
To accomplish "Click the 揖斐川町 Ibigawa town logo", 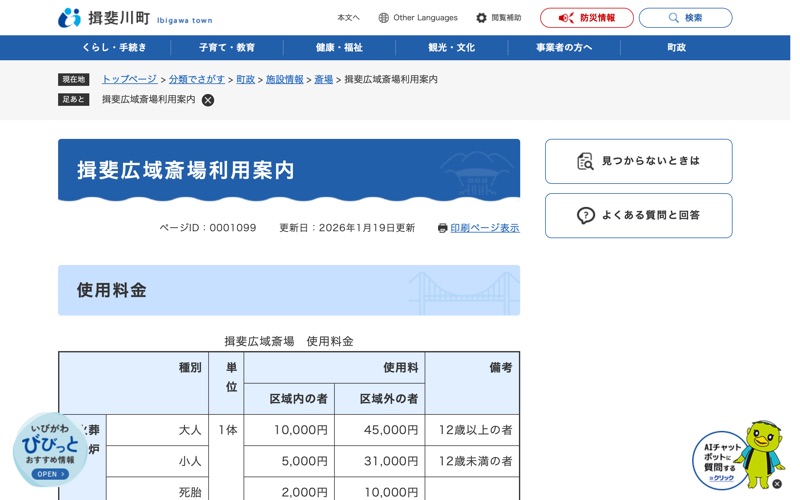I will [135, 18].
